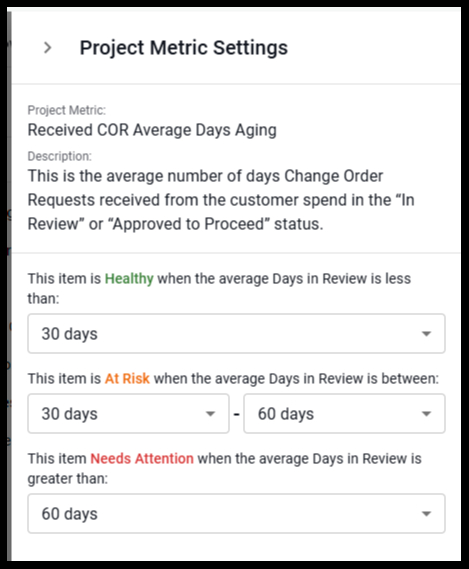Click the Project Metric: field label

67,110
